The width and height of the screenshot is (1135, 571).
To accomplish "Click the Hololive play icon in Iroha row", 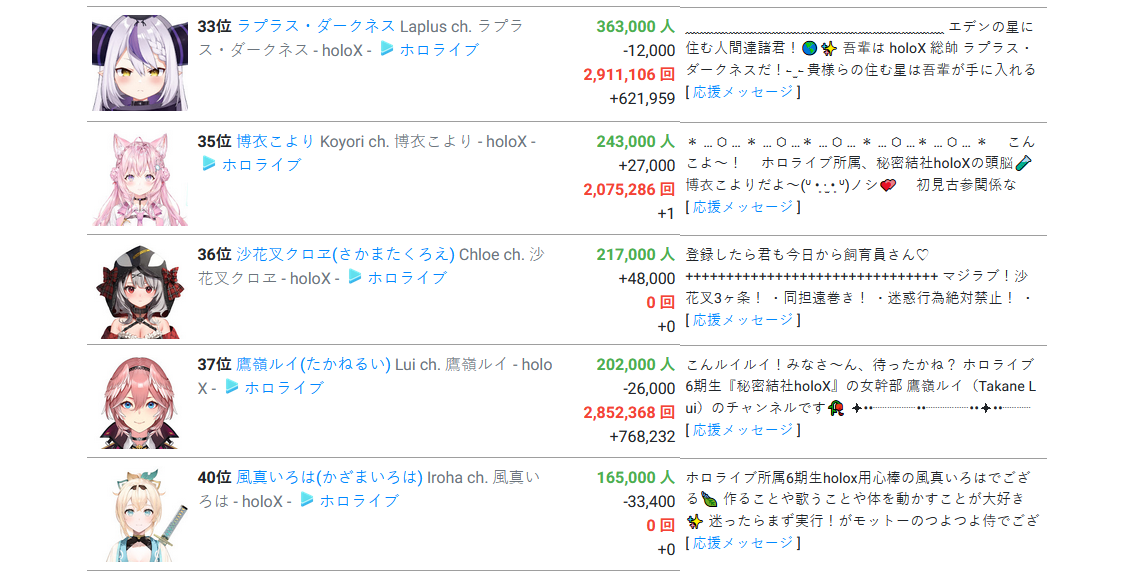I will [307, 500].
